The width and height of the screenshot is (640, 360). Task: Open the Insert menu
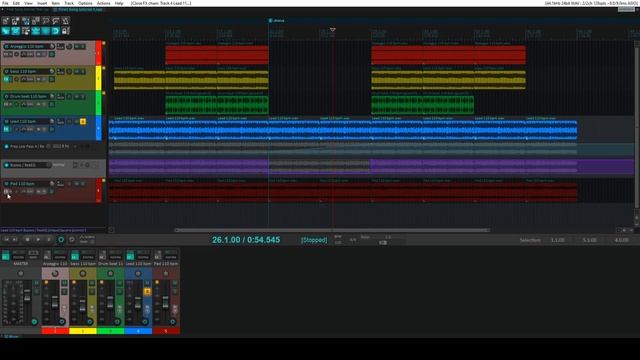click(x=42, y=3)
